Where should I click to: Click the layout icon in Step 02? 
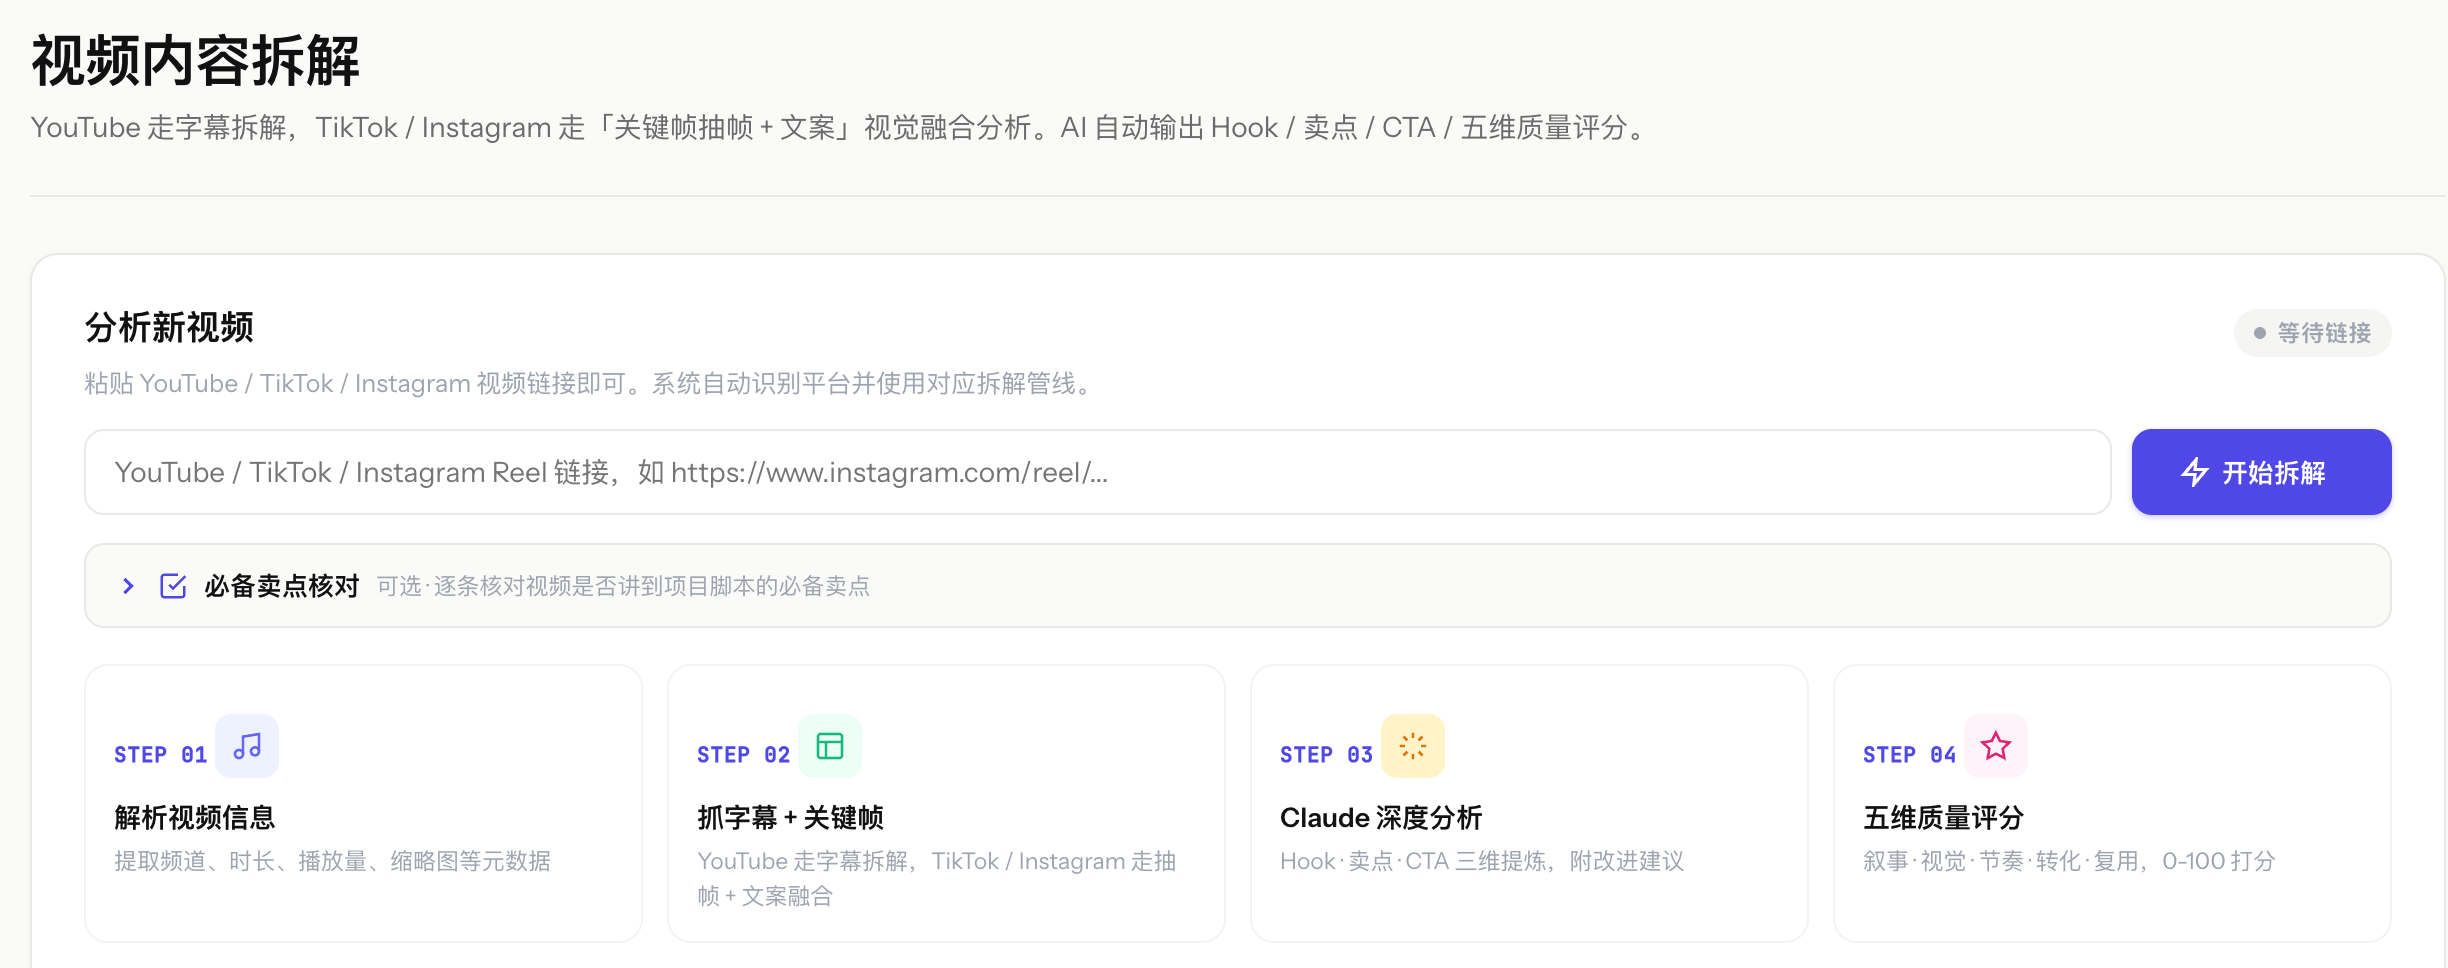[x=830, y=746]
